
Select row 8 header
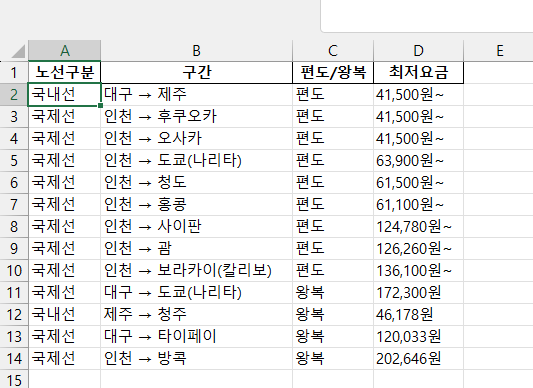(14, 226)
